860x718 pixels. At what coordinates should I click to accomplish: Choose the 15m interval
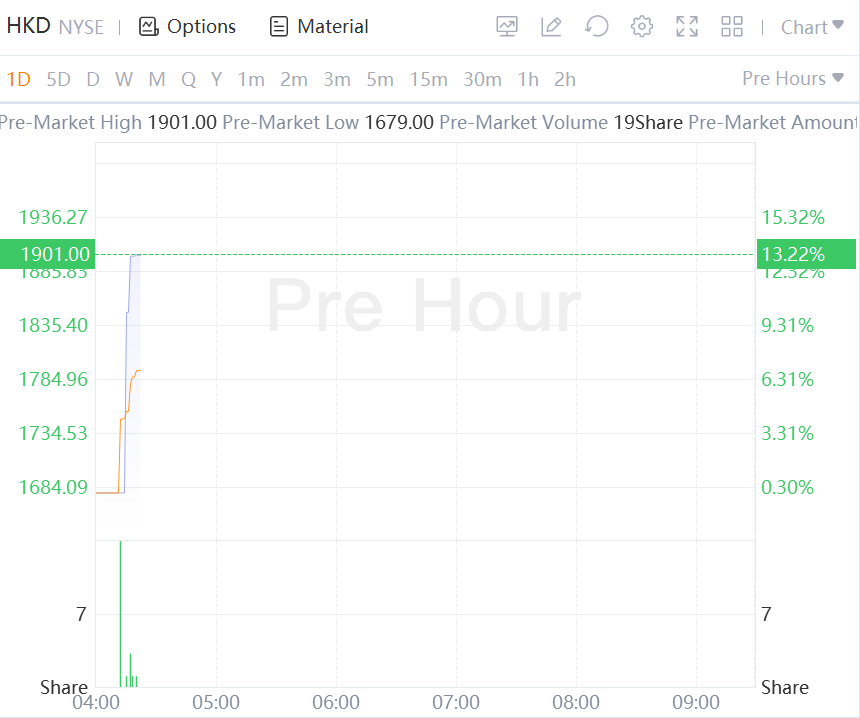428,79
